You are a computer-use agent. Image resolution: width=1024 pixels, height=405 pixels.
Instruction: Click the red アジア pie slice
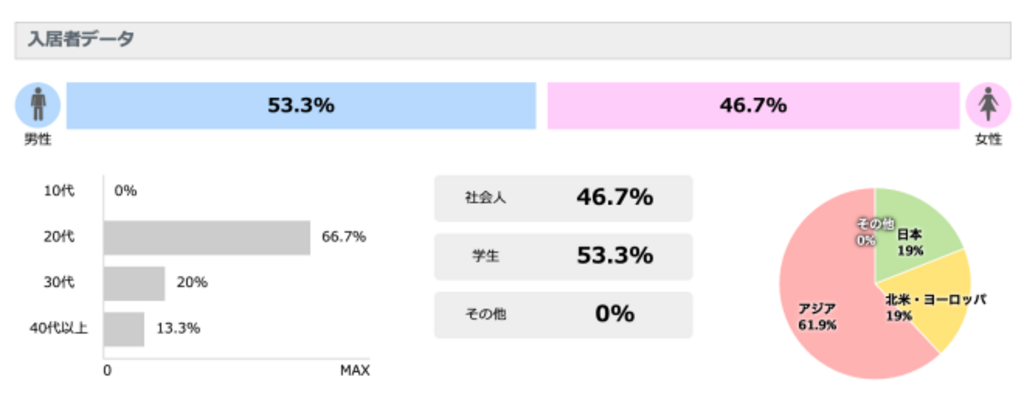tap(840, 320)
